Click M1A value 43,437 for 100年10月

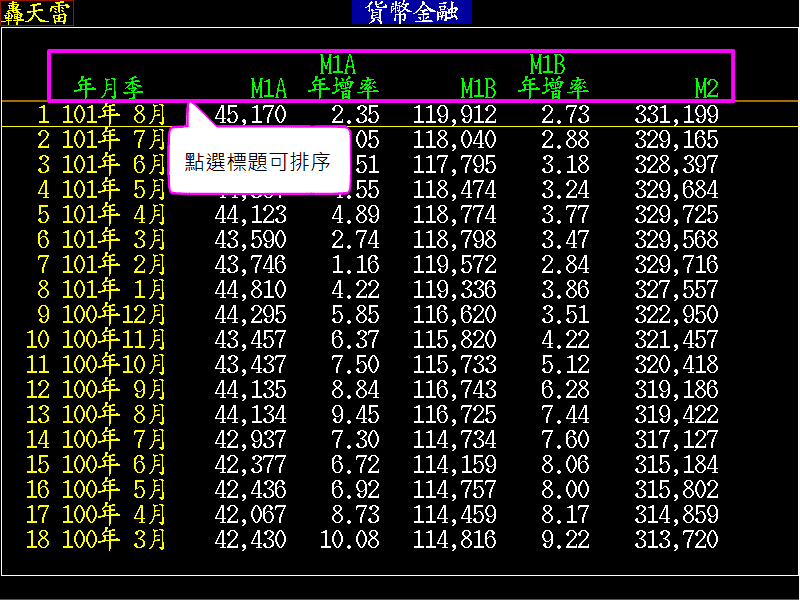tap(250, 365)
